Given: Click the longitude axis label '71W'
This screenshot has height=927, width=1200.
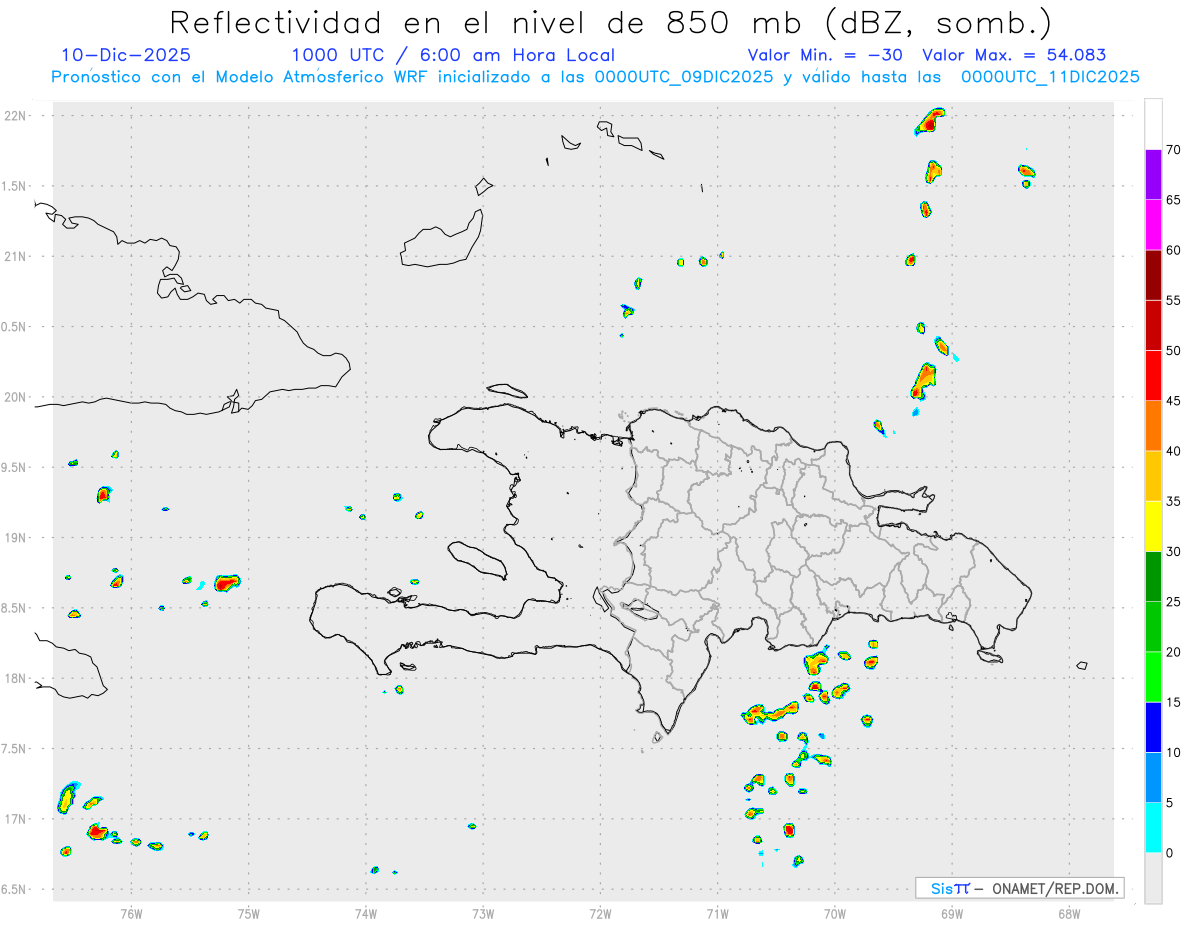Looking at the screenshot, I should (717, 913).
